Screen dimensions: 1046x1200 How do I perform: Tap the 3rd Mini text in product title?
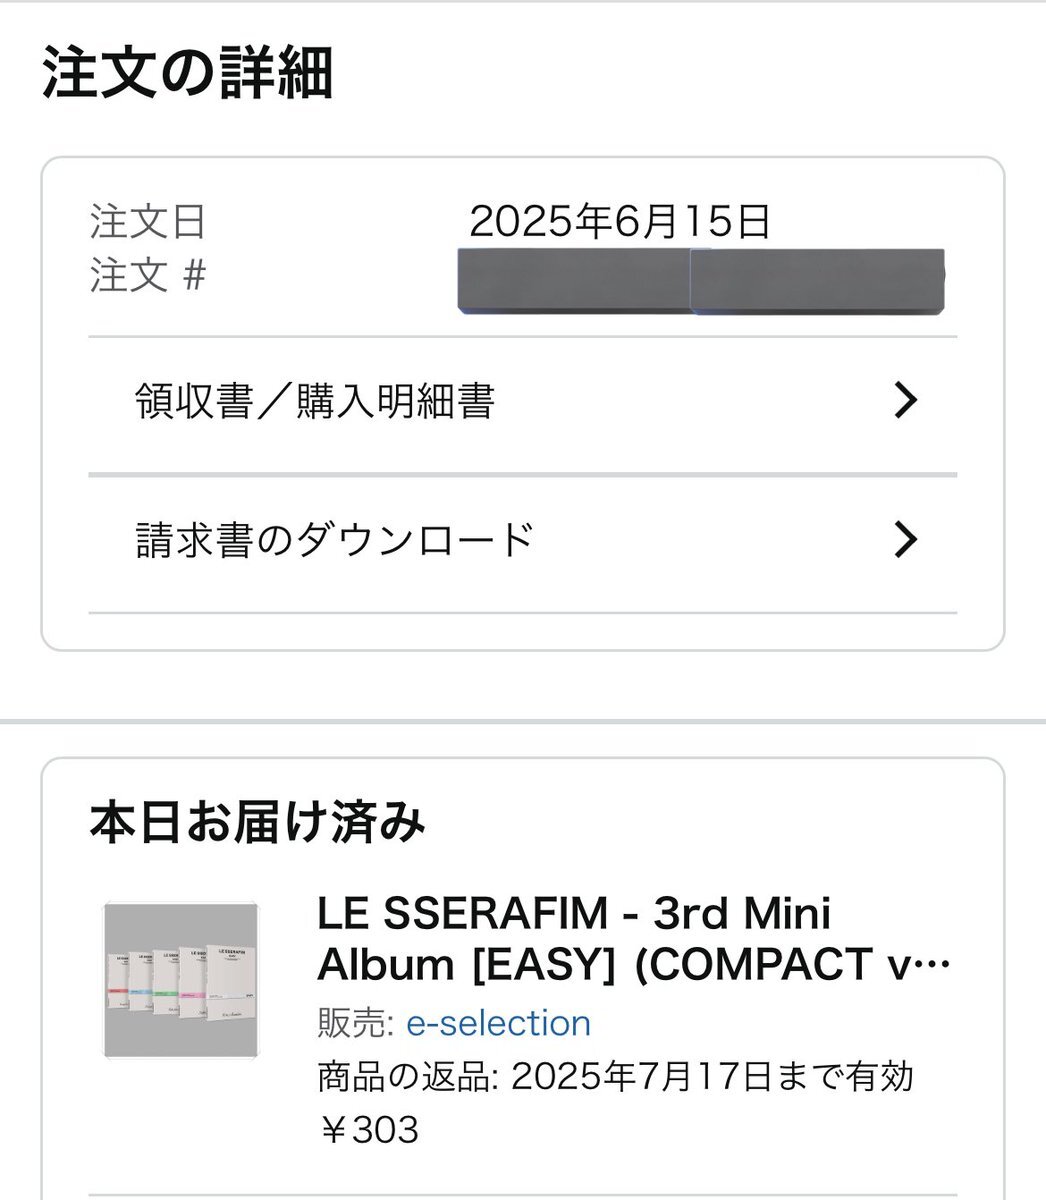[741, 912]
